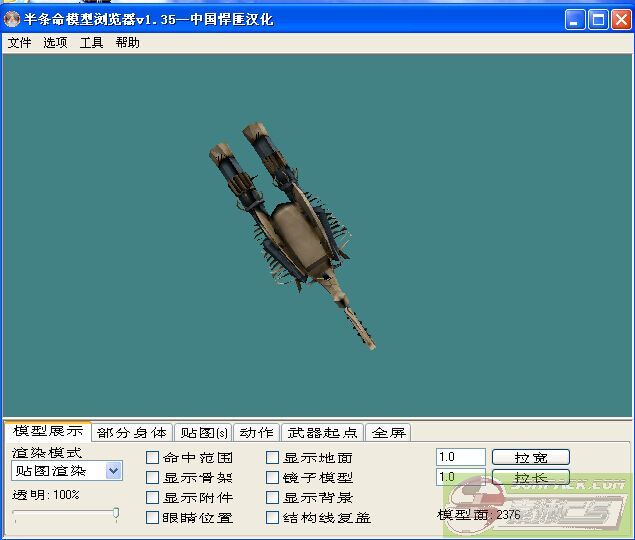The width and height of the screenshot is (635, 540).
Task: Open the 帮助 menu
Action: [127, 43]
